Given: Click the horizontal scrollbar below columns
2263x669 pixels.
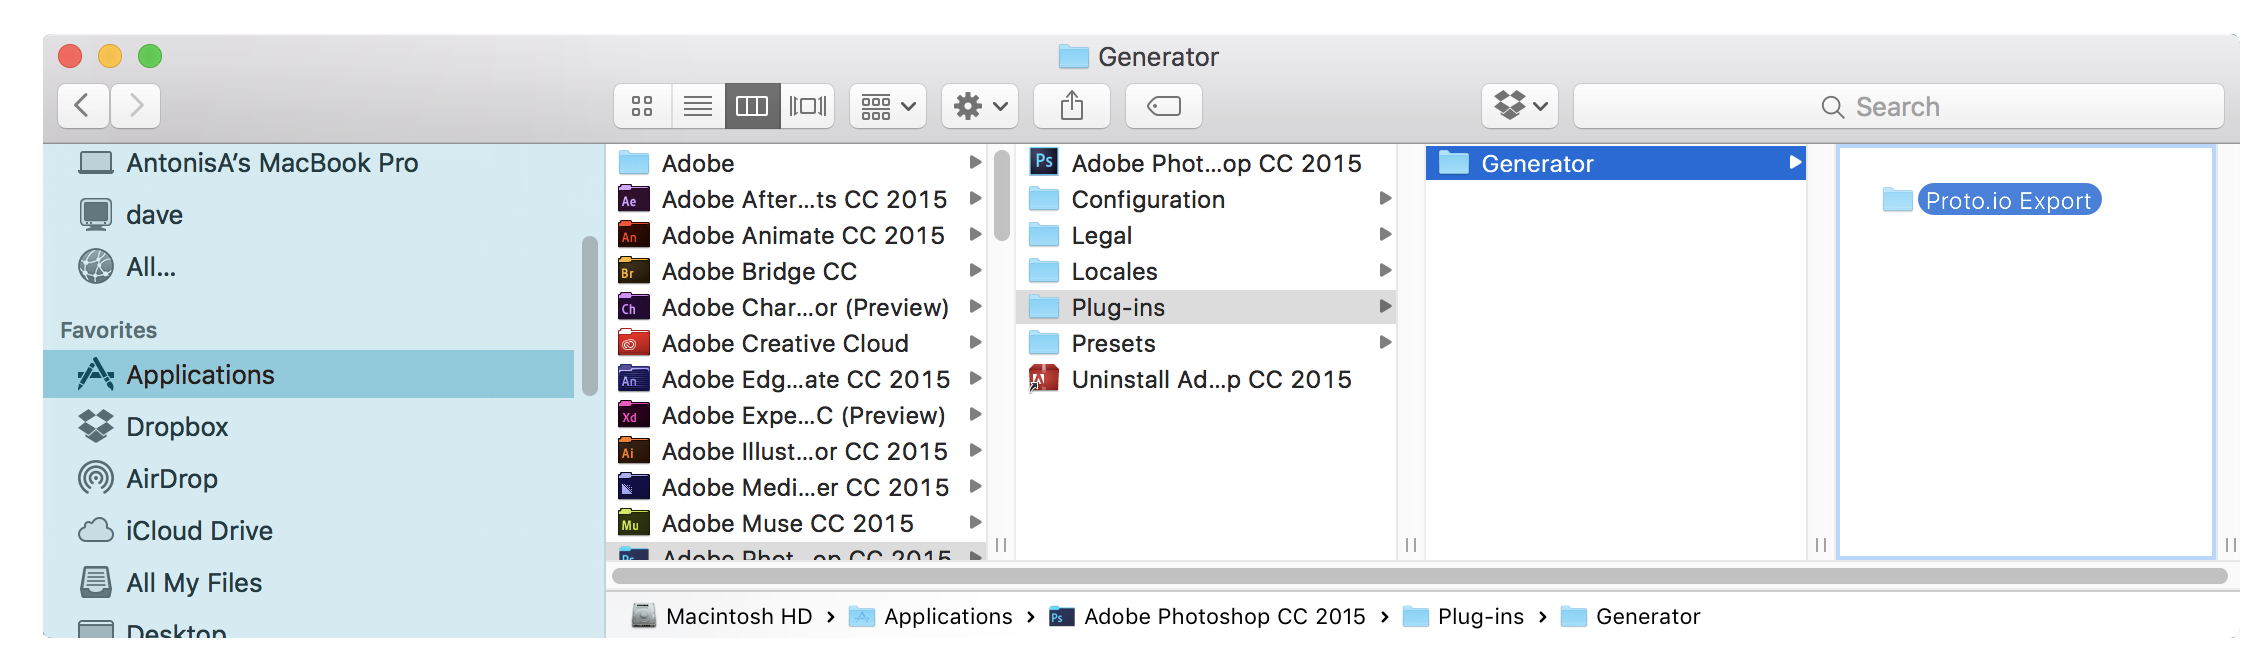Looking at the screenshot, I should [x=1420, y=576].
